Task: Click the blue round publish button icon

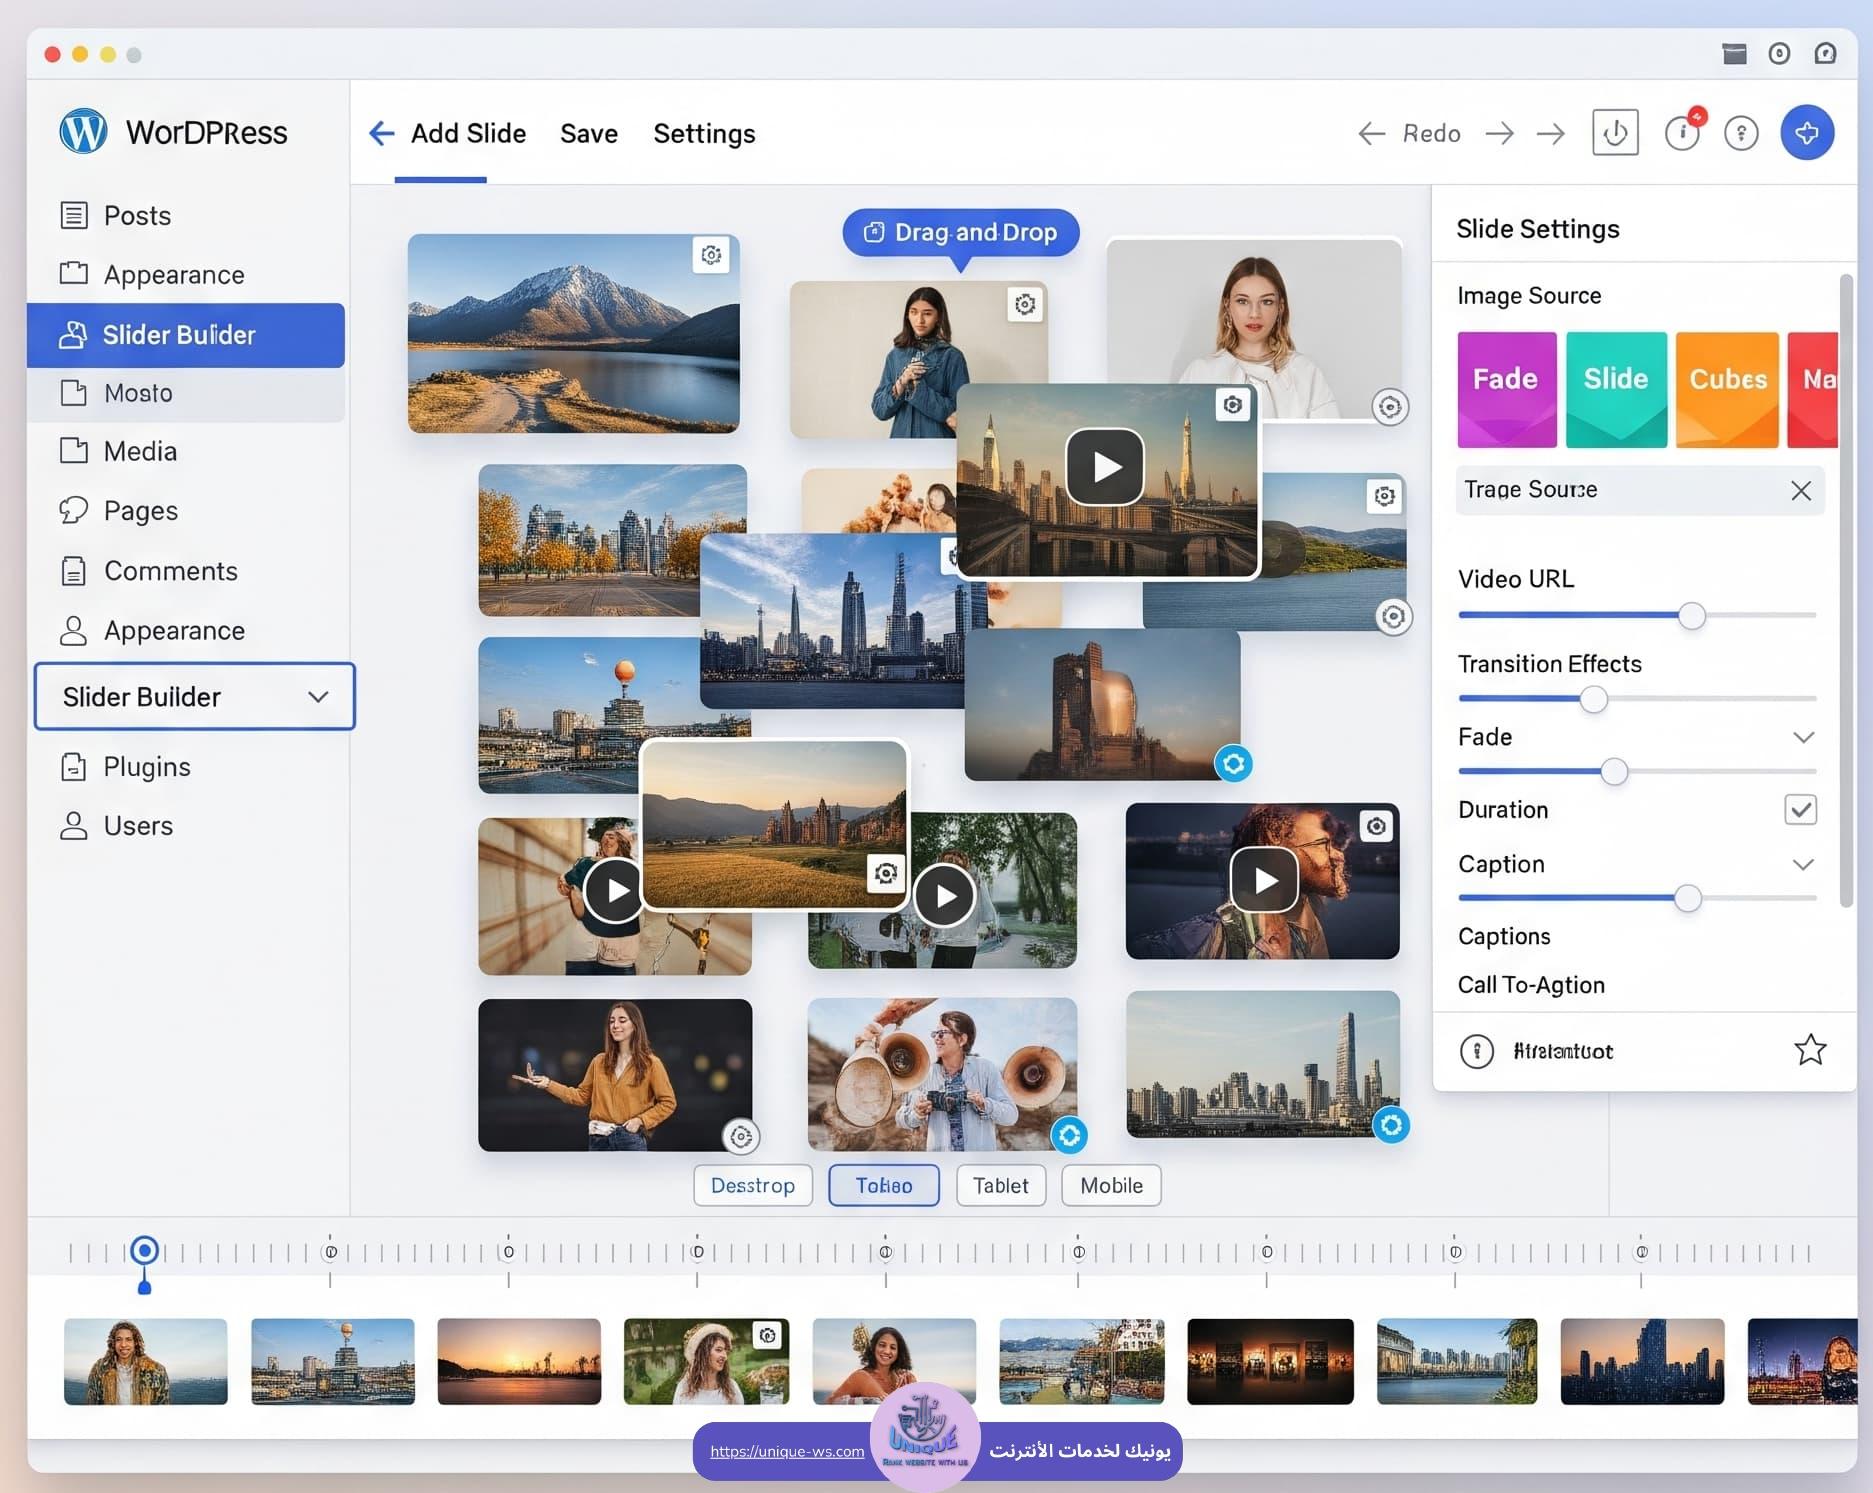Action: [x=1806, y=133]
